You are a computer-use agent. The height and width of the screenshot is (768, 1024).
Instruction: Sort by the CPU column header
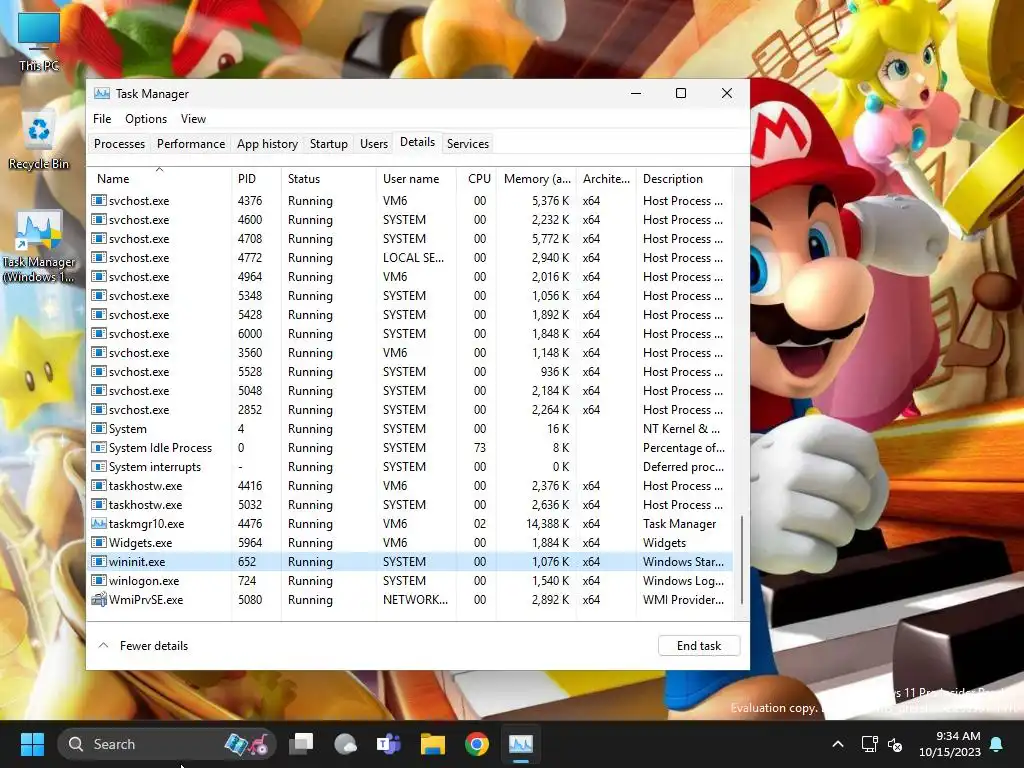477,179
